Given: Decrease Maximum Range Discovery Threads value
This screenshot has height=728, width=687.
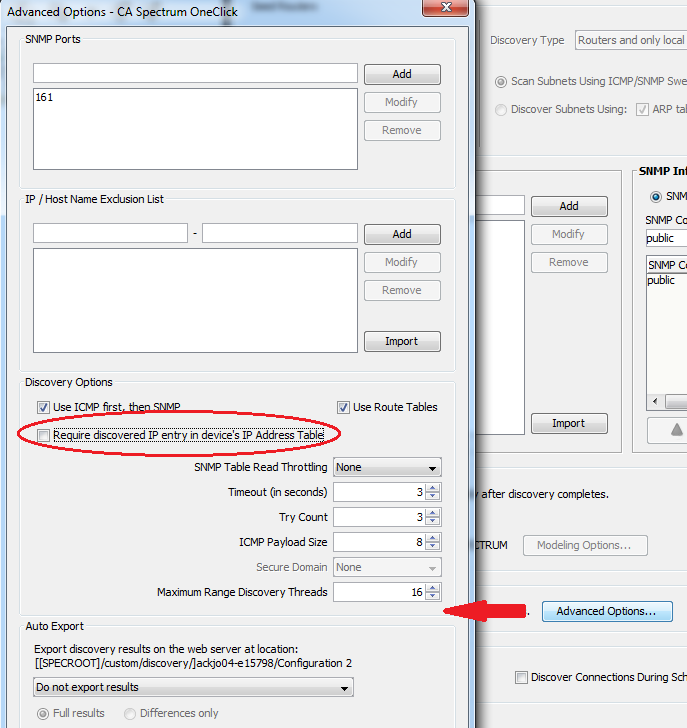Looking at the screenshot, I should click(x=433, y=596).
